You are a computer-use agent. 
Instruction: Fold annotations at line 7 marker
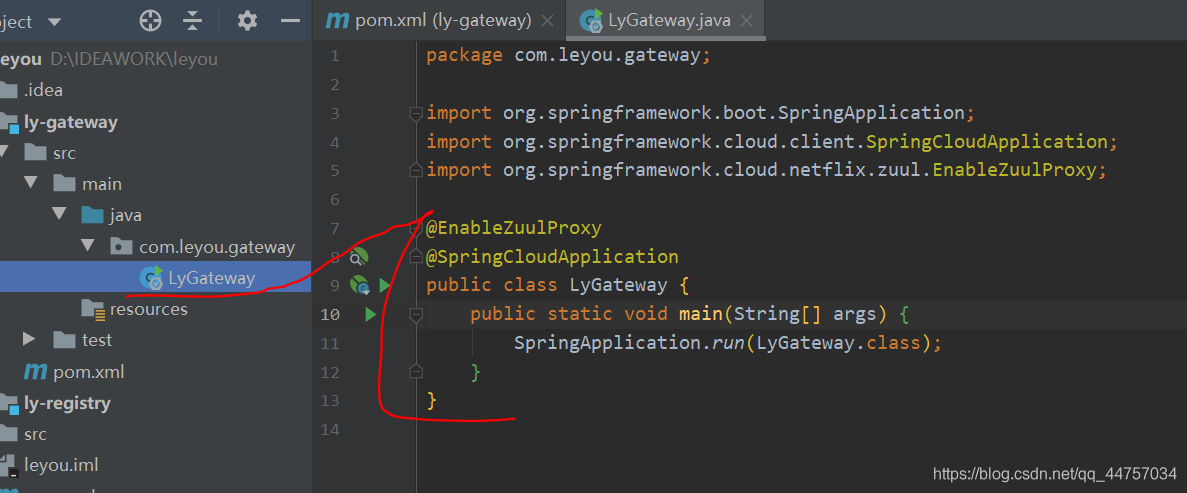415,228
